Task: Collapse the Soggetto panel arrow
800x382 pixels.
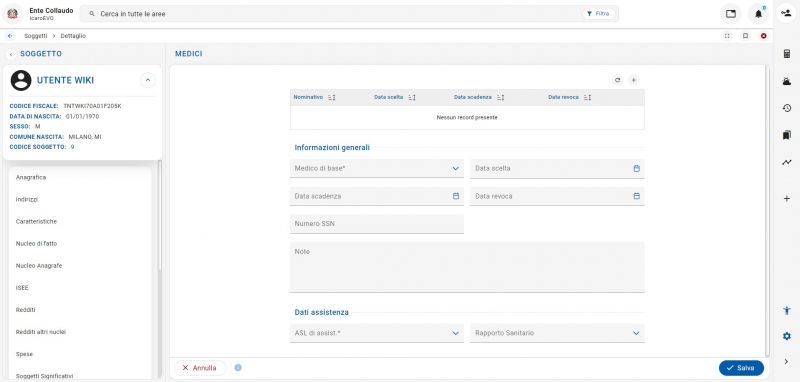Action: point(11,54)
